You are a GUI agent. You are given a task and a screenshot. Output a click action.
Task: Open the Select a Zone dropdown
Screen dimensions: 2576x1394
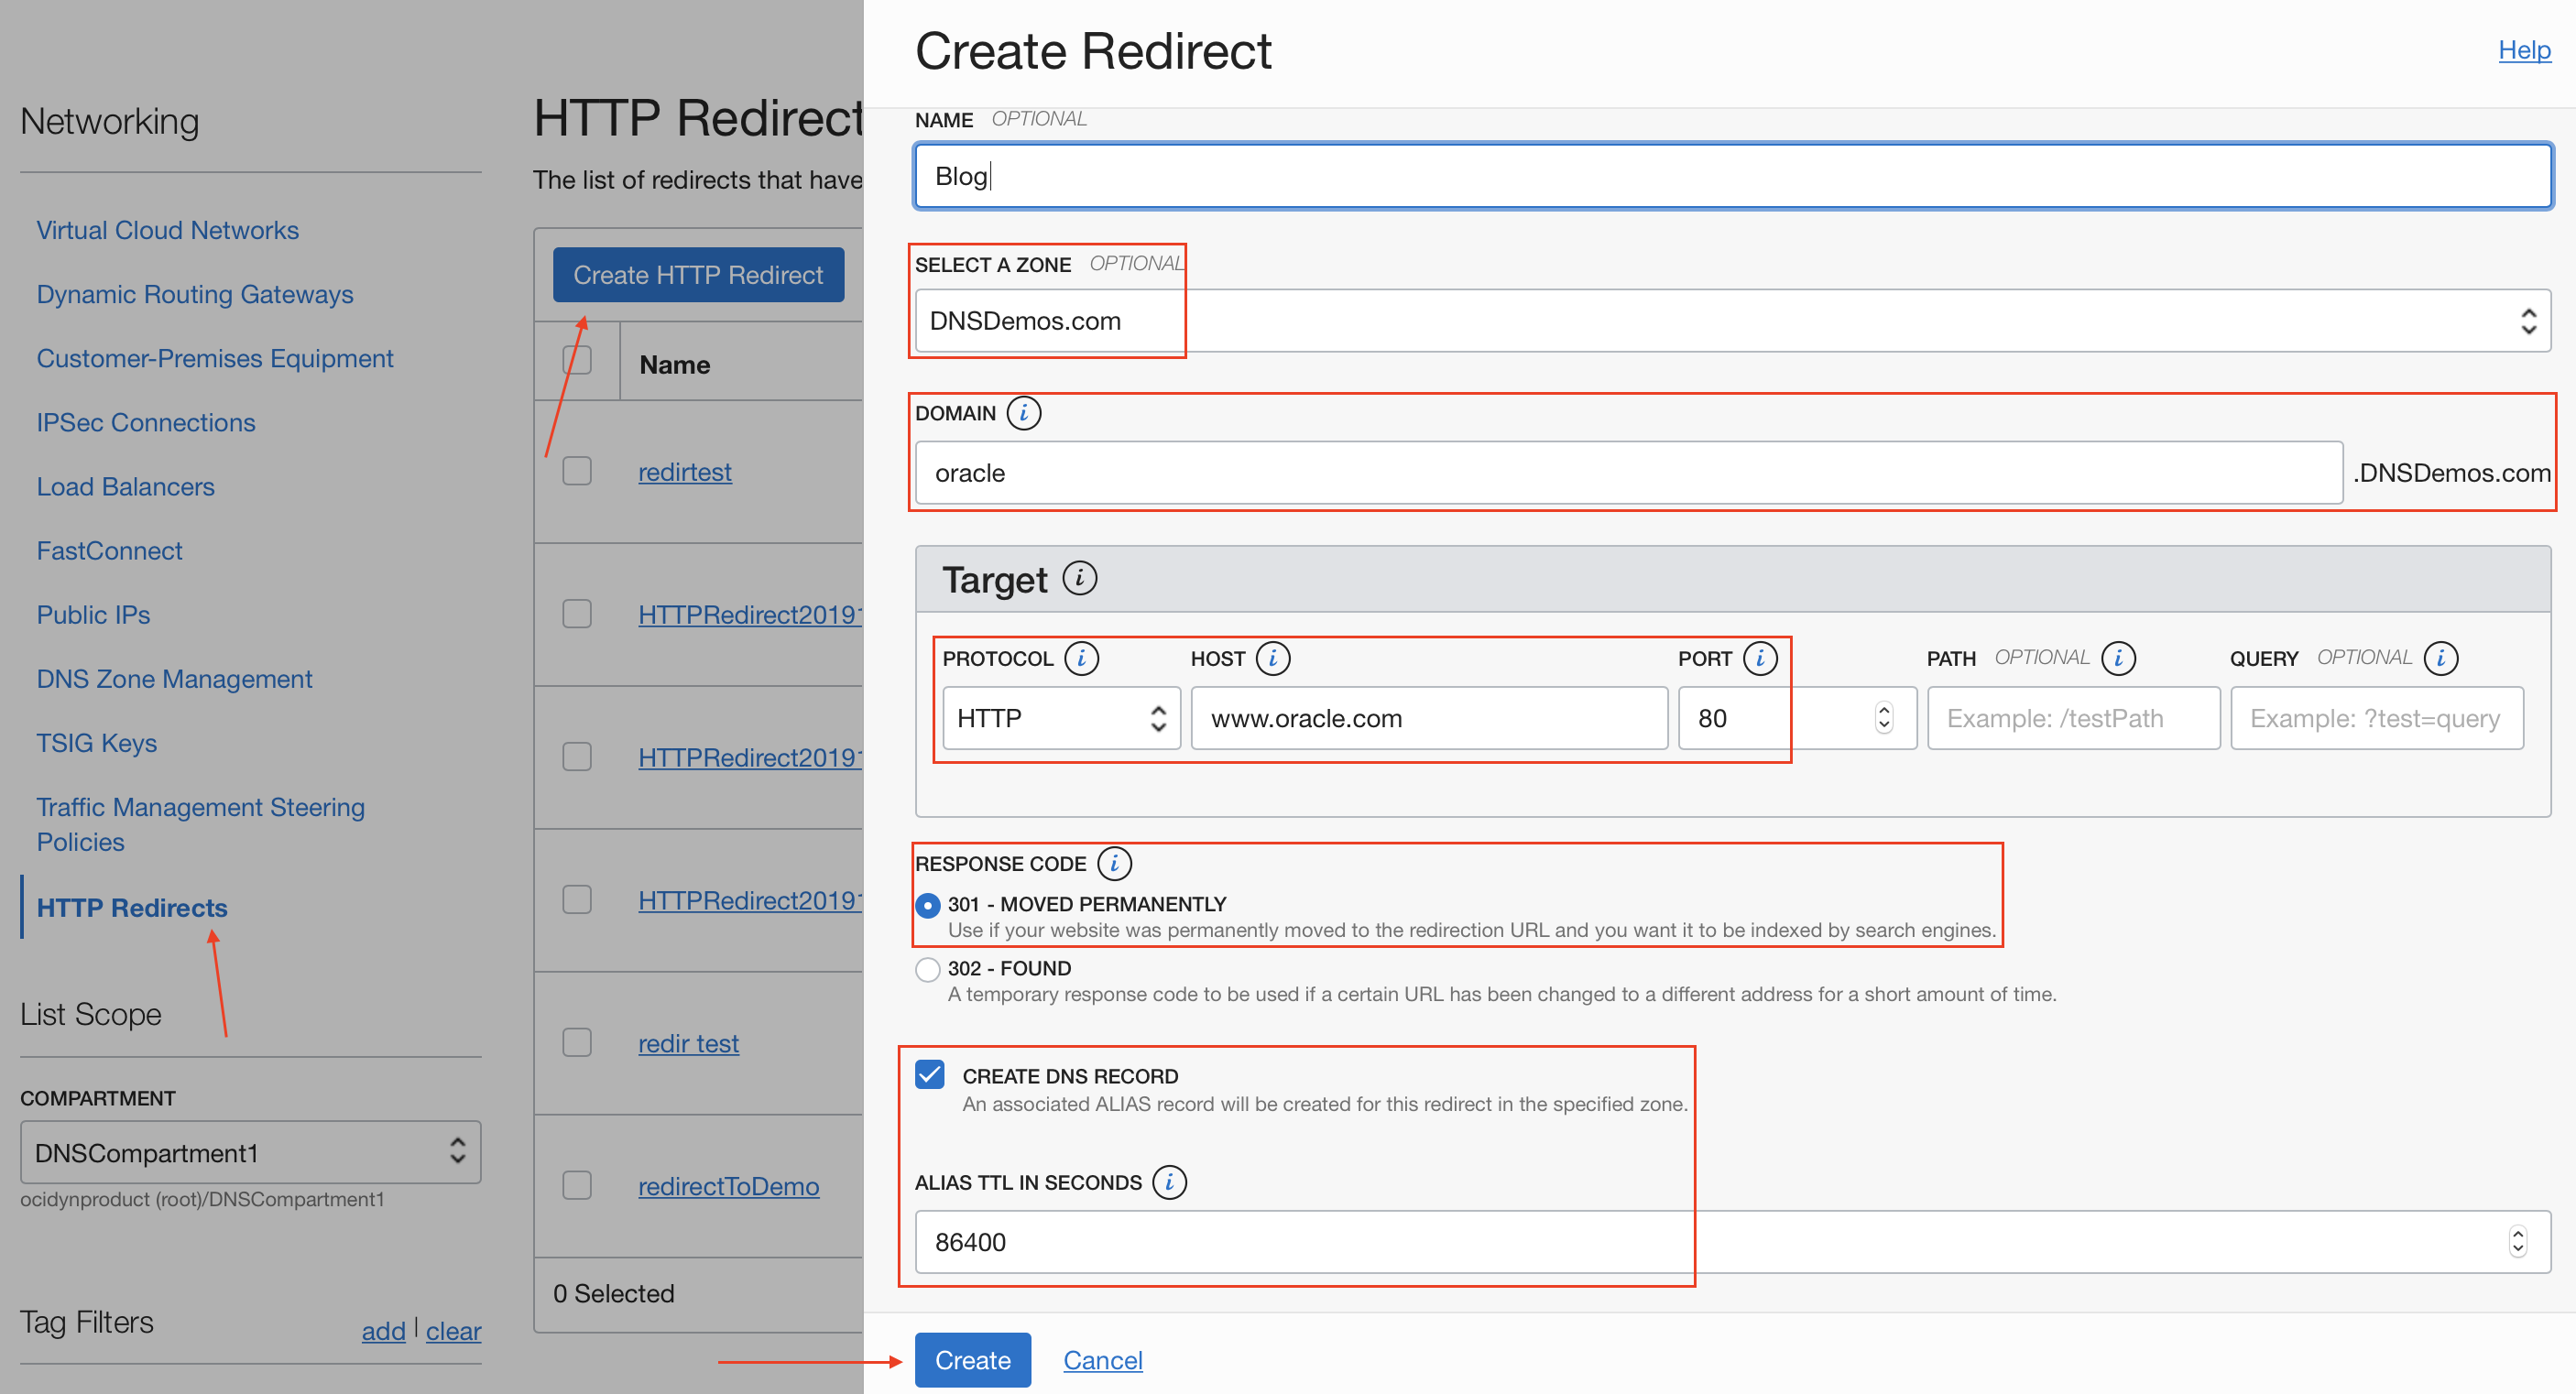[x=1732, y=321]
